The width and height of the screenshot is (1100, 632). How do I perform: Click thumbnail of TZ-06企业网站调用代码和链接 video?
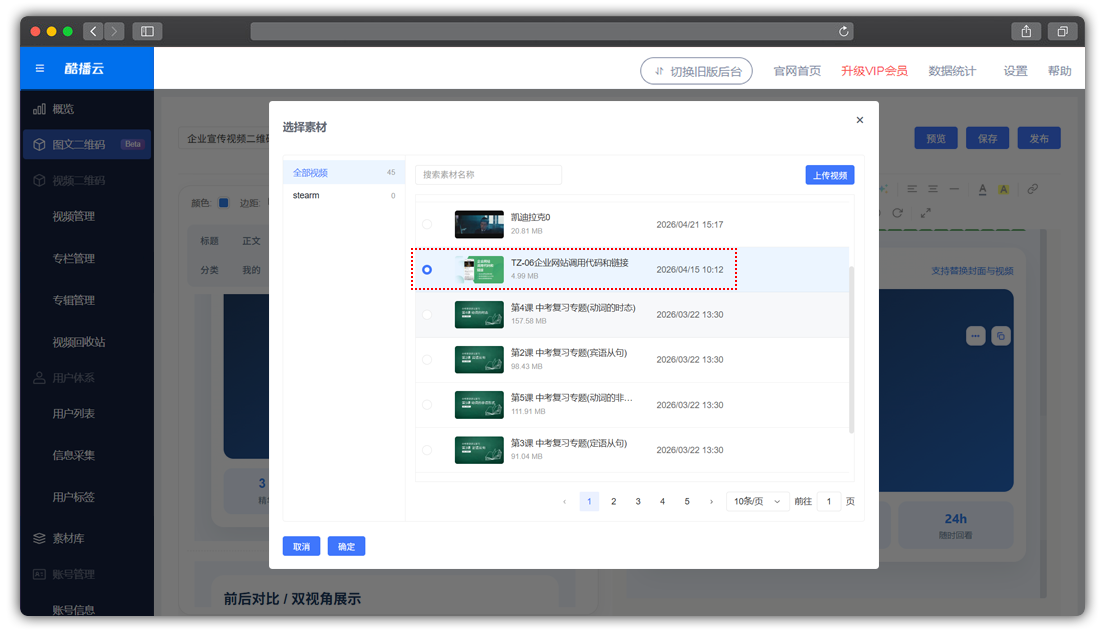[479, 270]
